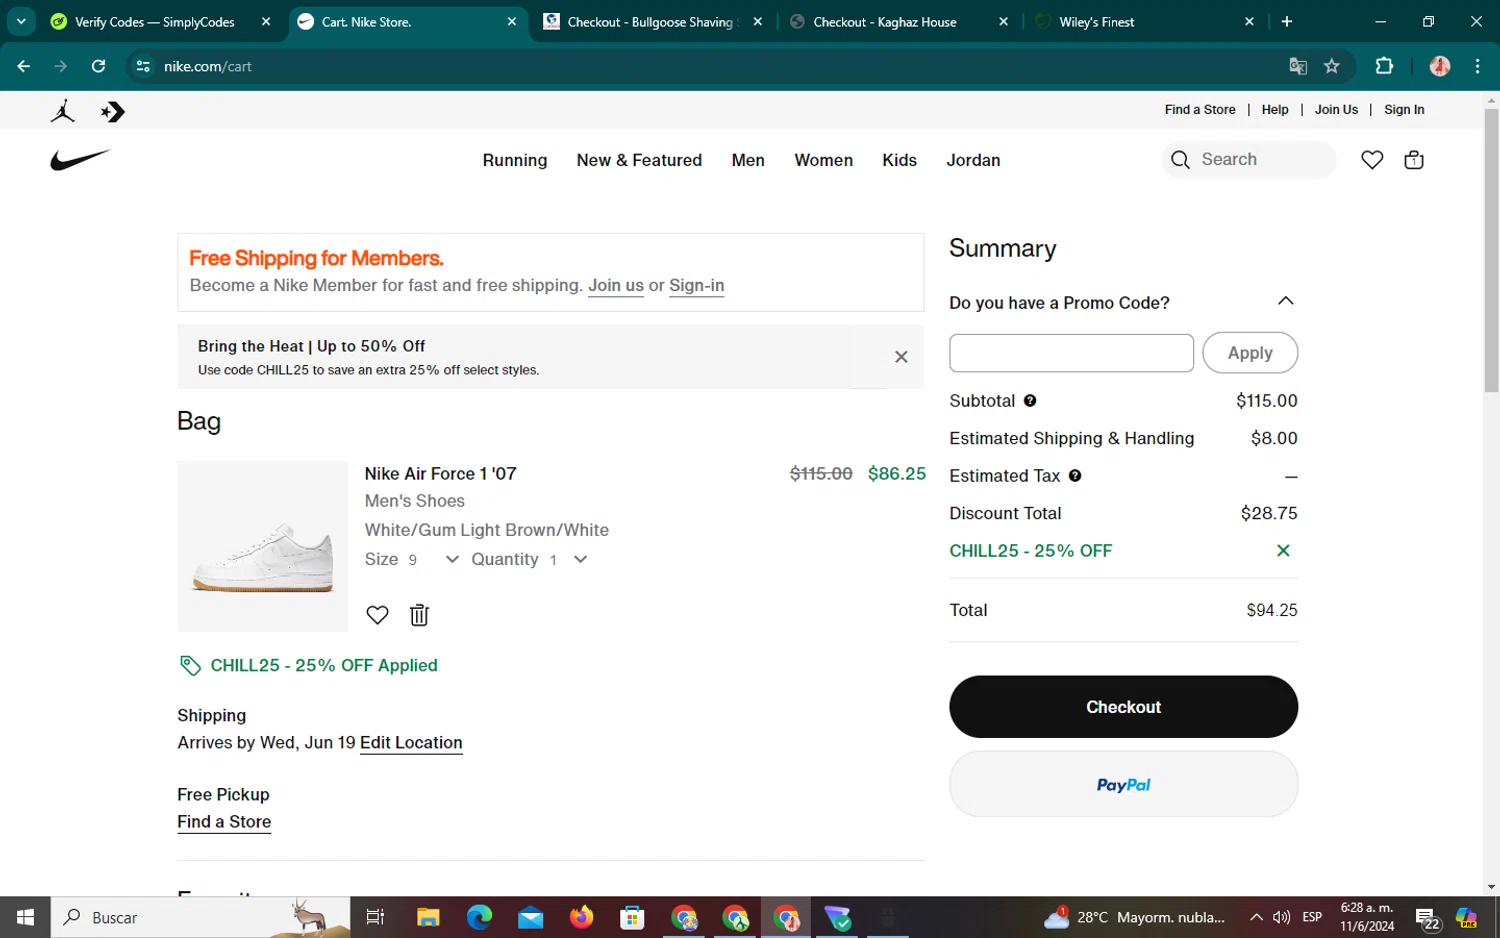Reload the Nike cart page
1500x938 pixels.
click(98, 66)
